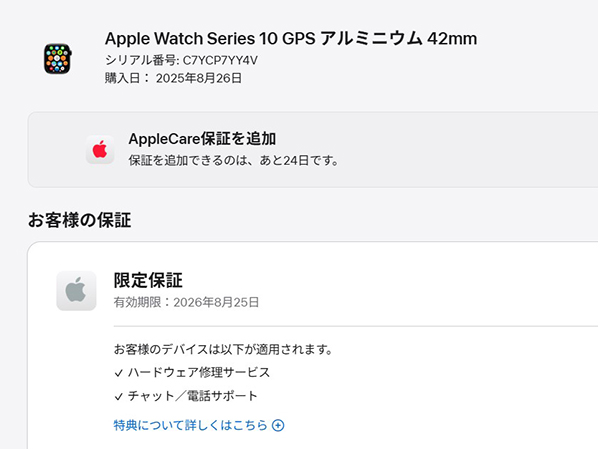Click the Apple Watch device thumbnail icon
Screen dimensions: 600x450
pos(57,59)
